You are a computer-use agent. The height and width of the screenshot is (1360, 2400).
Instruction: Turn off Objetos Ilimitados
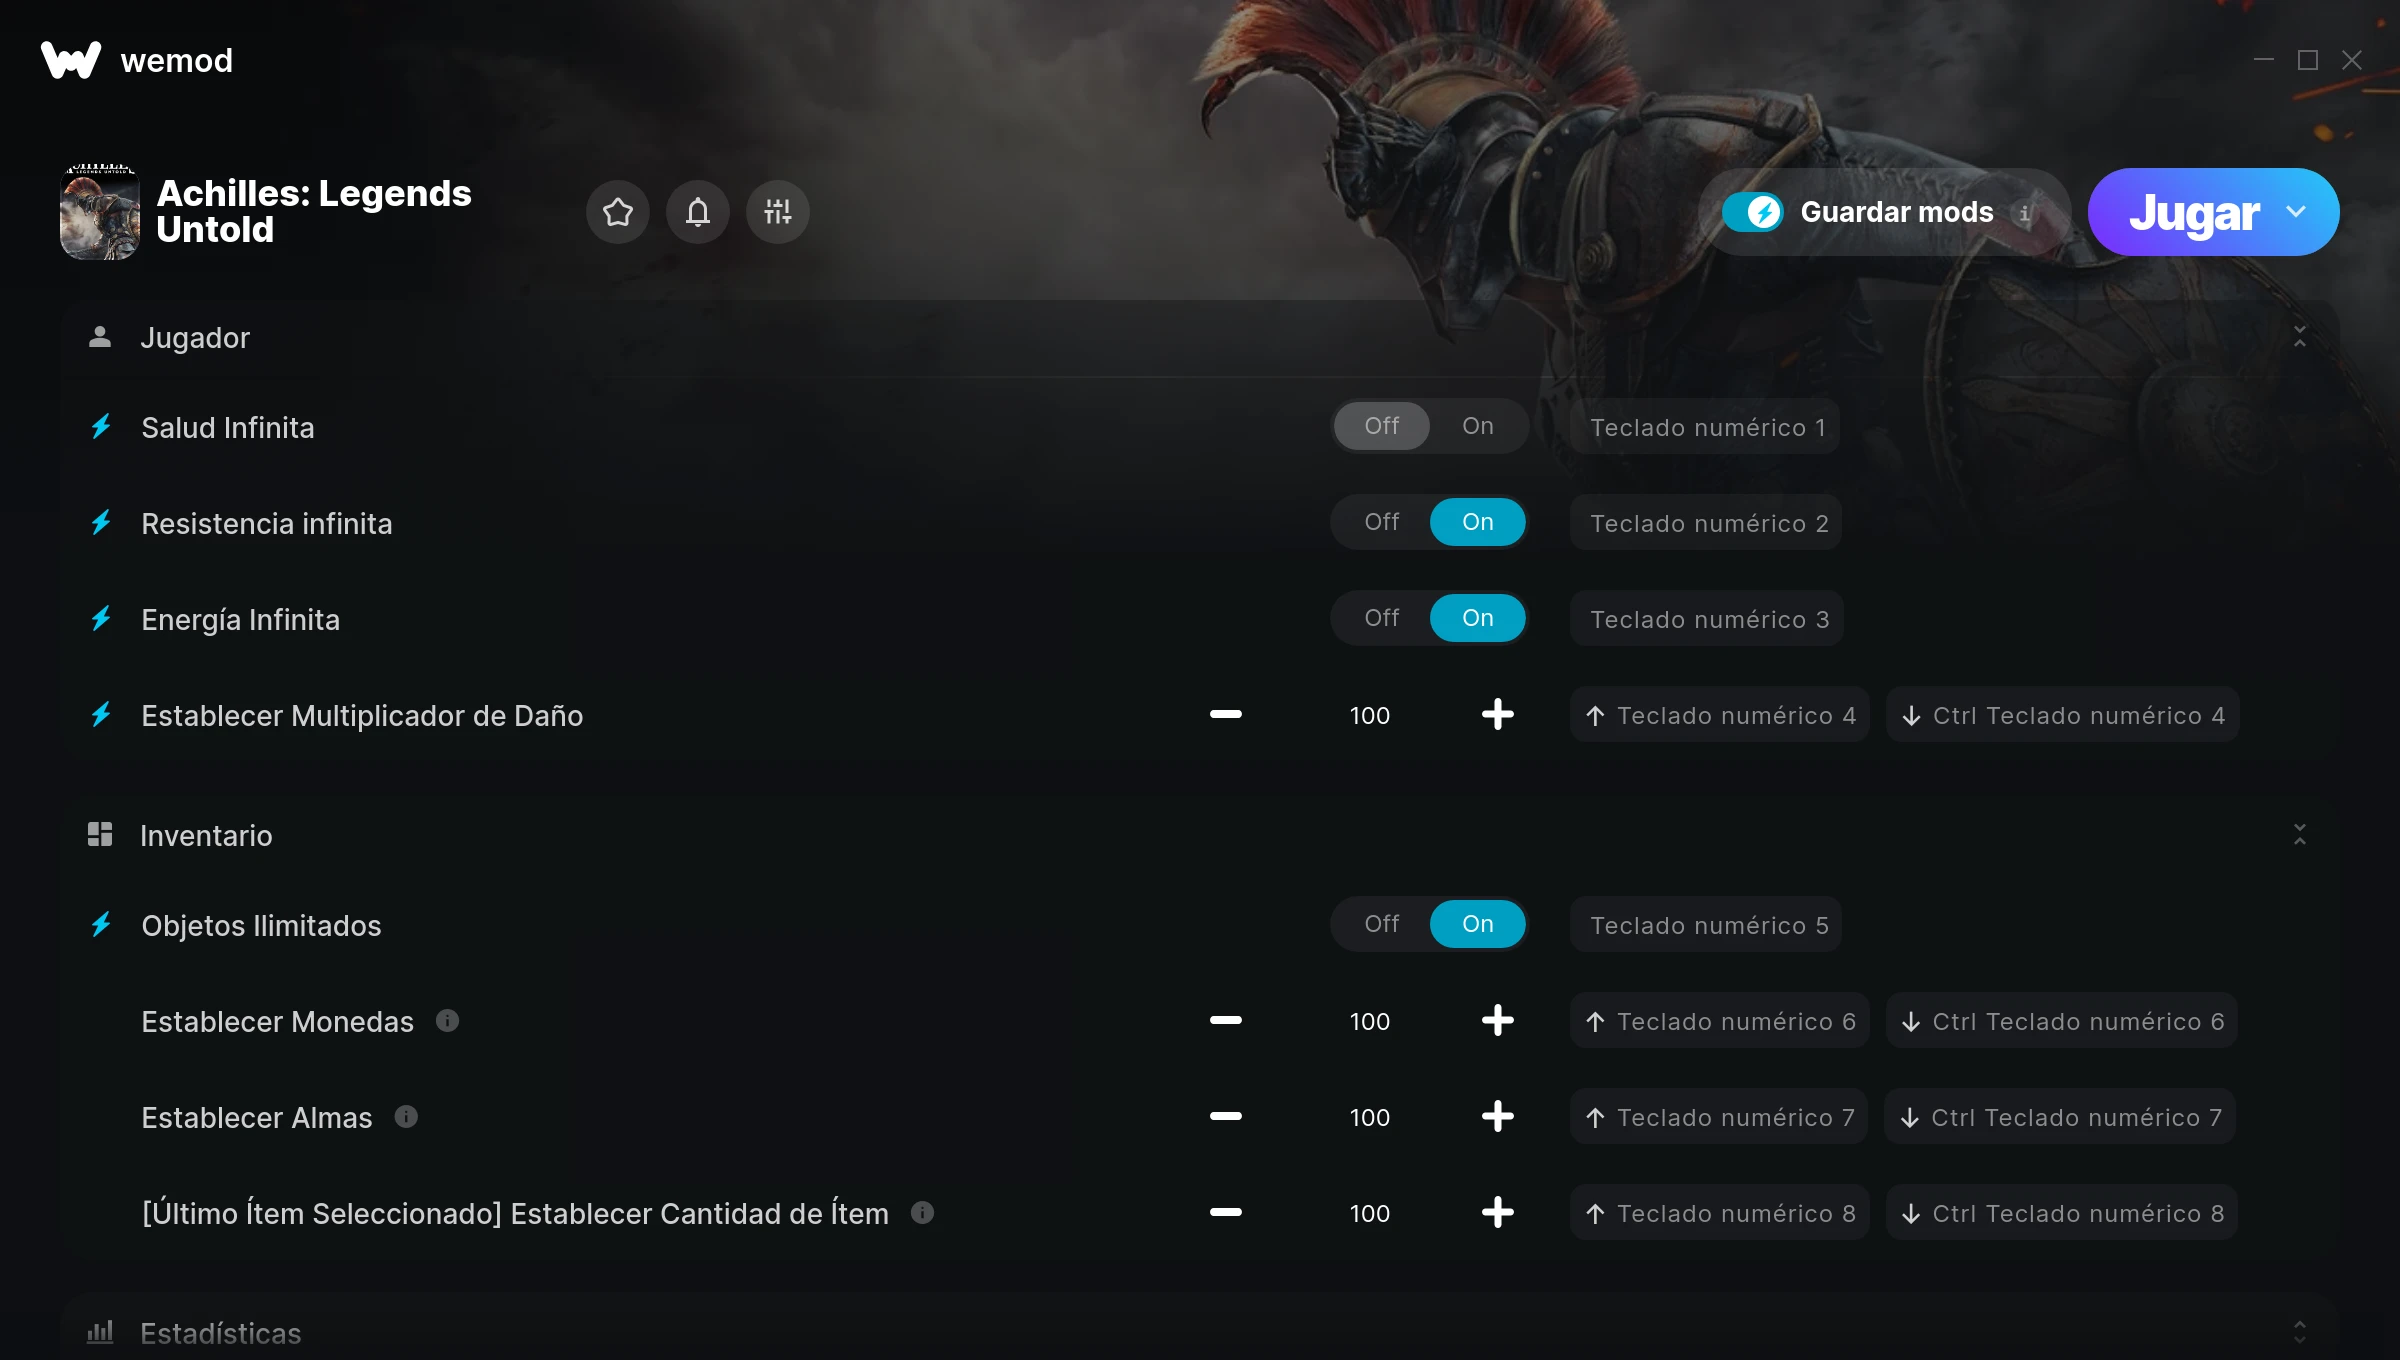[x=1382, y=924]
